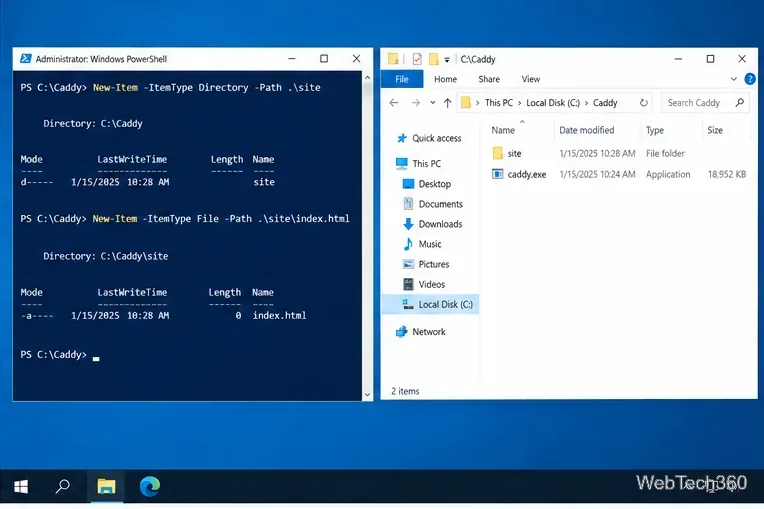Select Local Disk (C:) in the navigation pane
The image size is (764, 509).
pos(430,304)
